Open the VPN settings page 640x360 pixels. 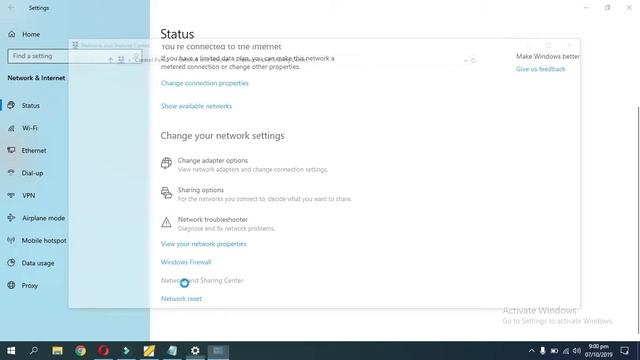coord(29,196)
